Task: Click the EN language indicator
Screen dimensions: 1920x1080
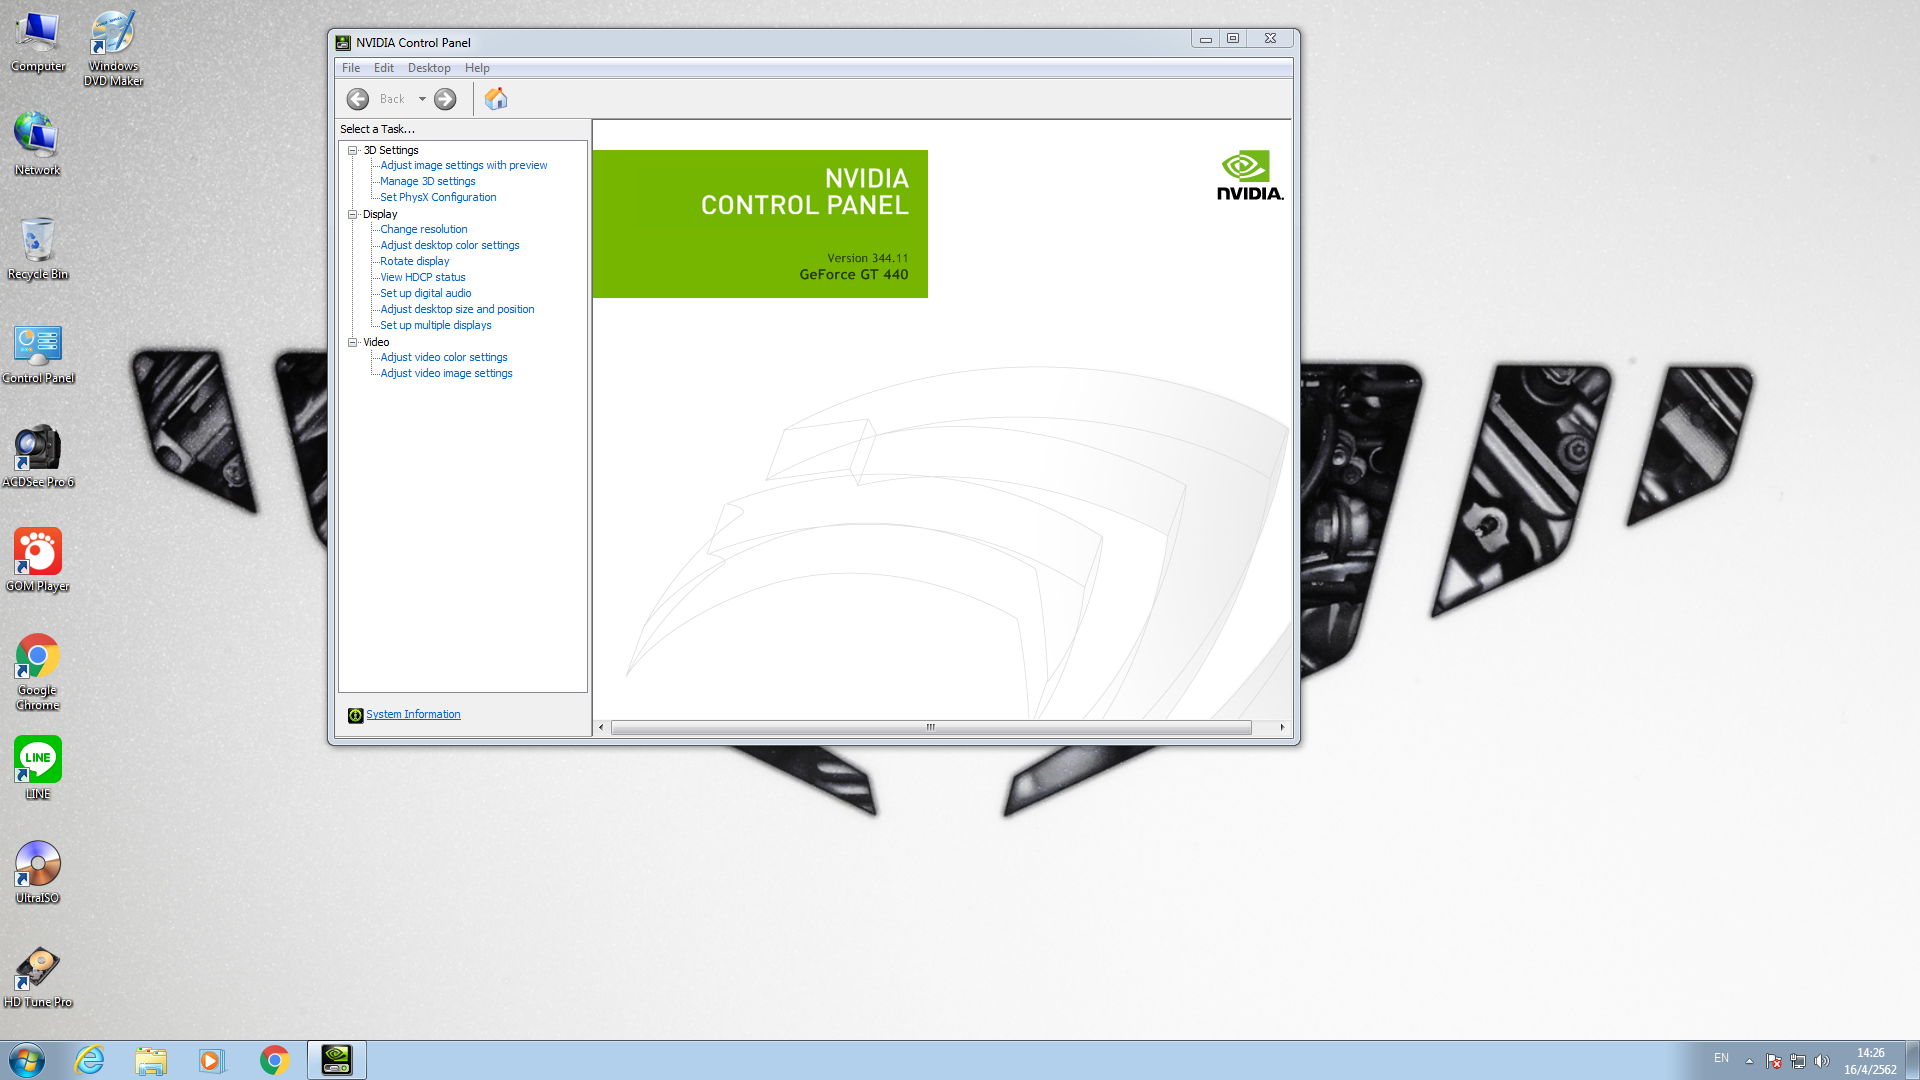Action: (x=1721, y=1058)
